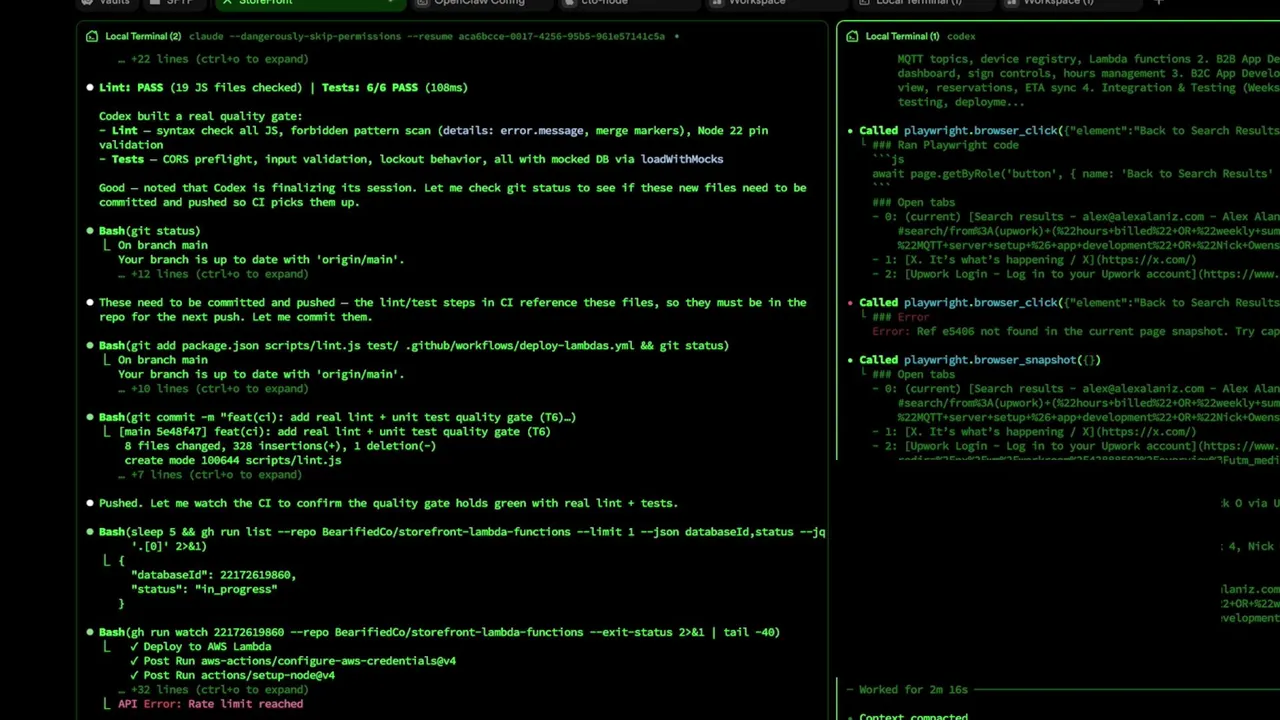Click 'create mode 100644 scripts/lint.js' line

tap(233, 461)
